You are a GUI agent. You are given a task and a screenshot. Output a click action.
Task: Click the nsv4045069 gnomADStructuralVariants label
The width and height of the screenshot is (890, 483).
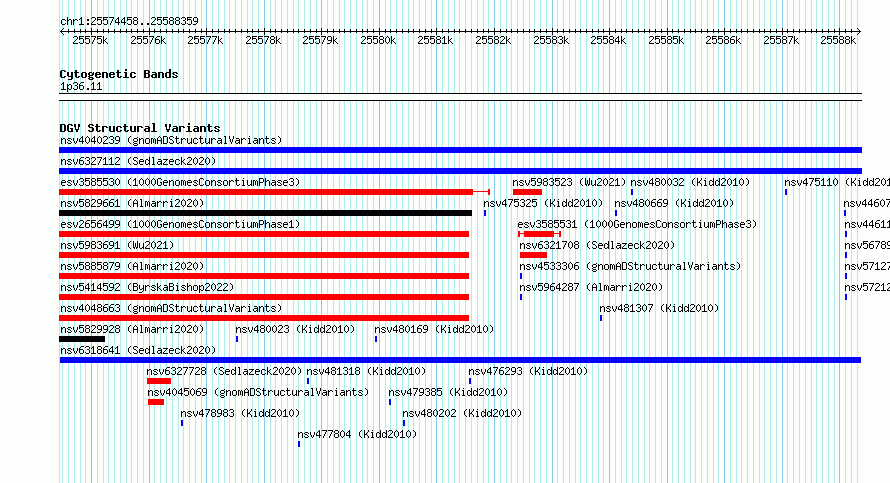[x=258, y=392]
